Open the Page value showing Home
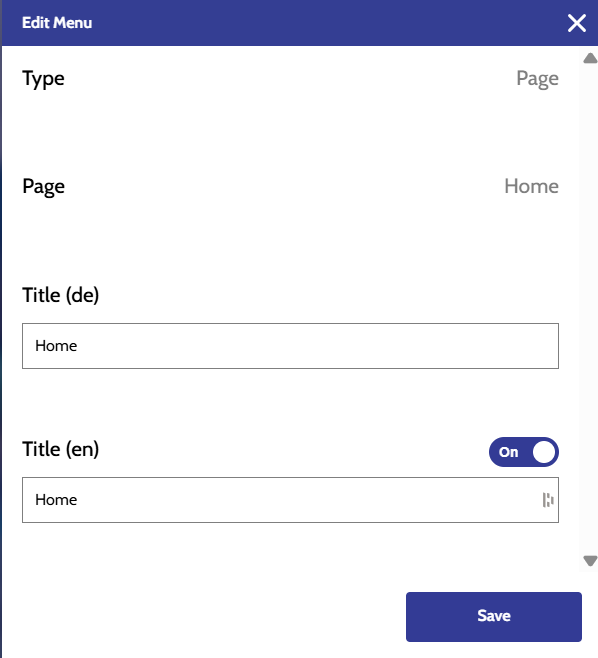Image resolution: width=598 pixels, height=658 pixels. click(531, 186)
